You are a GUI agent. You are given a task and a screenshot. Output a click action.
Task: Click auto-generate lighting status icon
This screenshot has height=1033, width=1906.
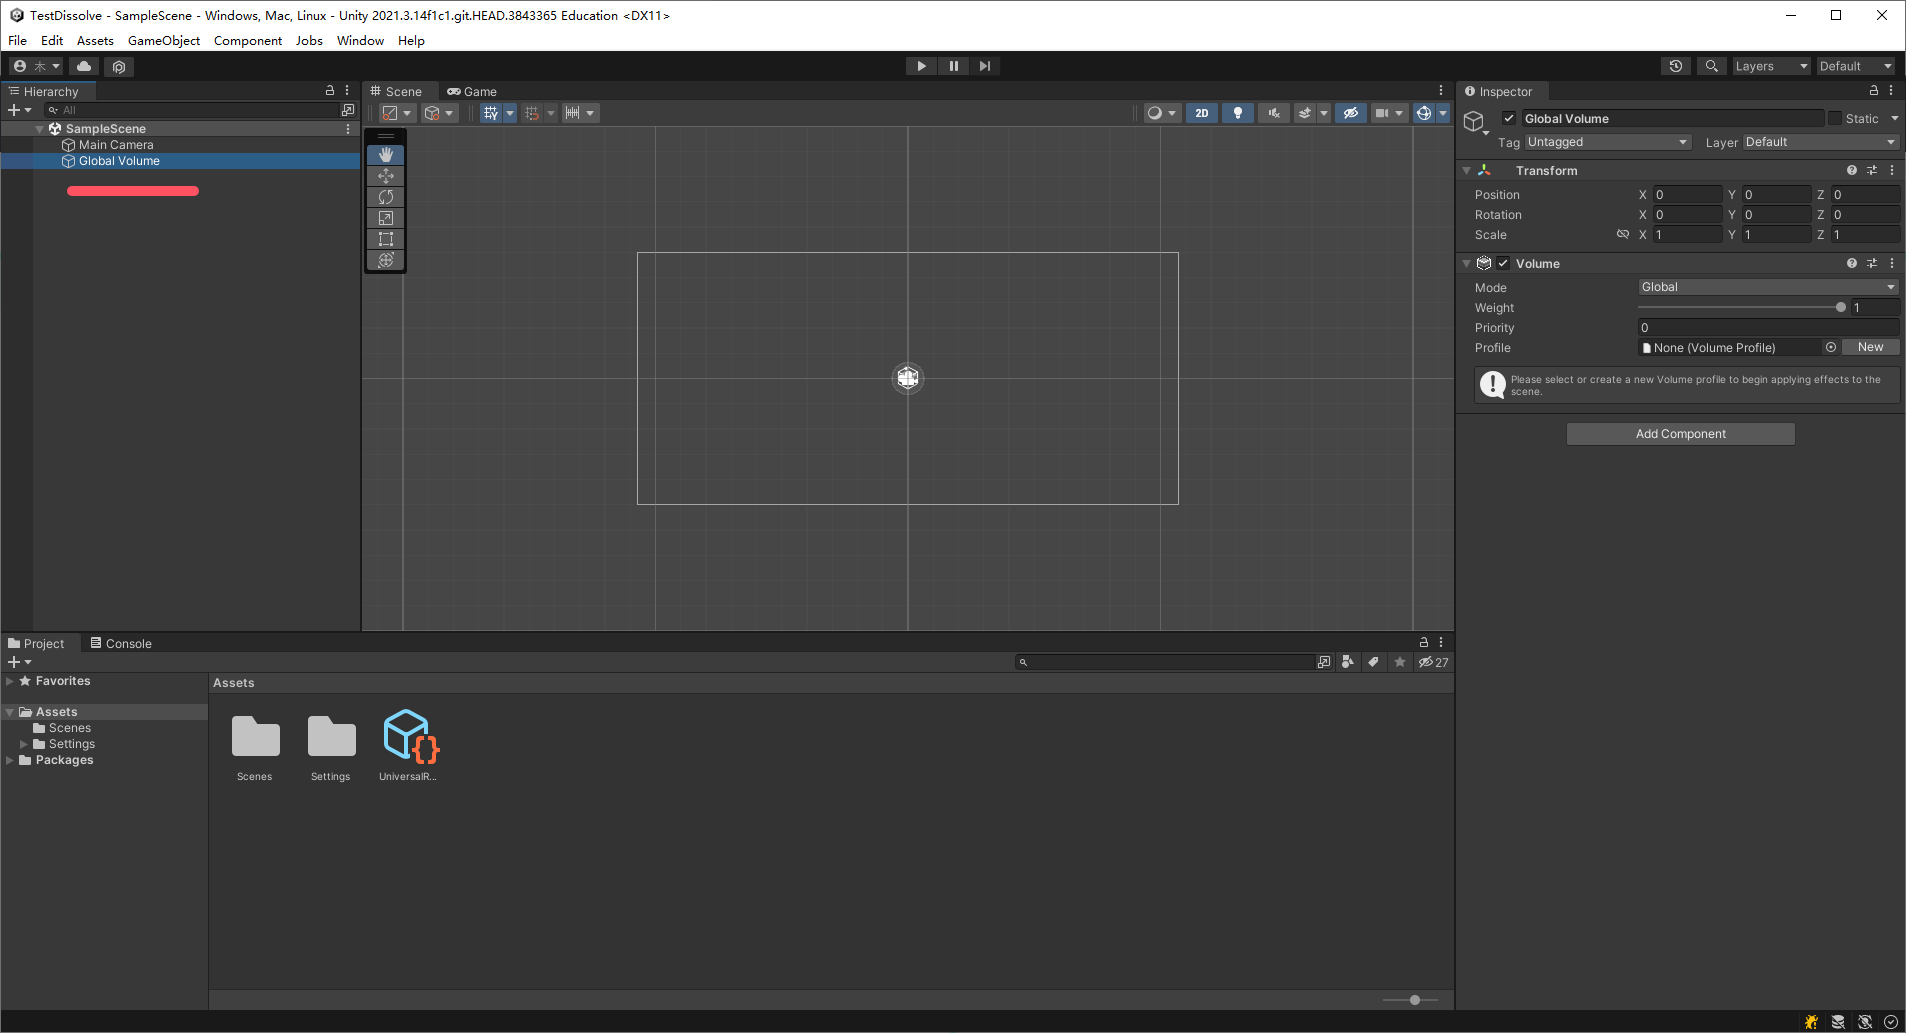(x=1865, y=1022)
